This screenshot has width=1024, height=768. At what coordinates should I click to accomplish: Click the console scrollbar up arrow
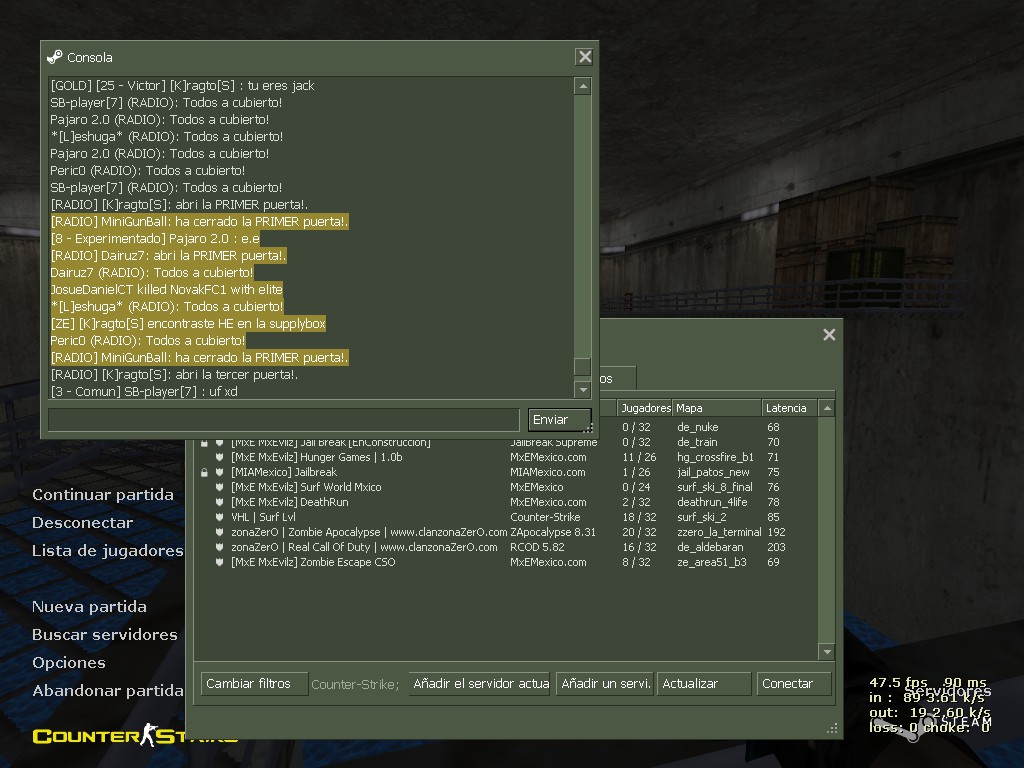pos(583,86)
